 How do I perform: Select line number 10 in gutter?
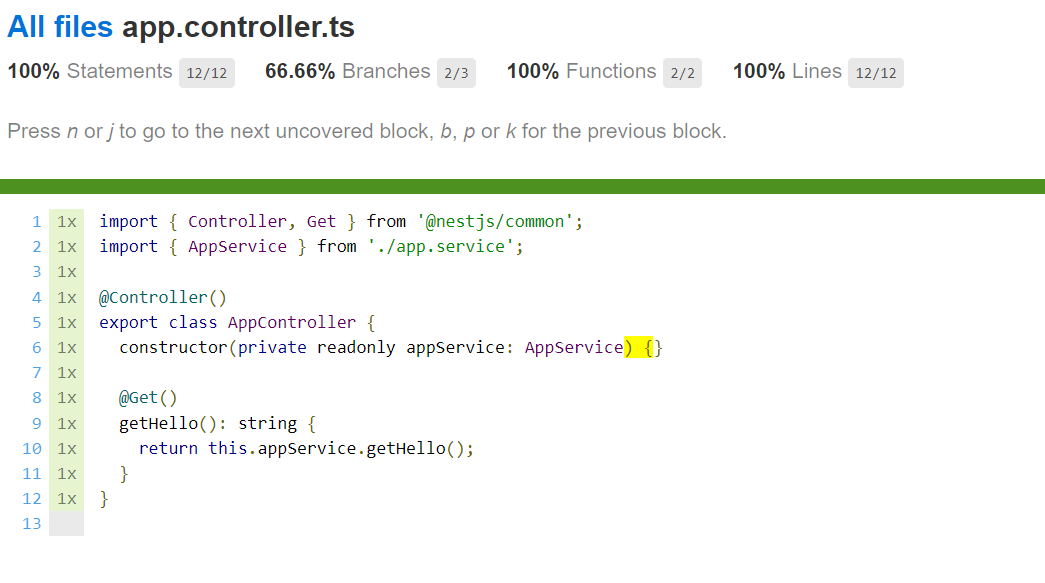[32, 448]
